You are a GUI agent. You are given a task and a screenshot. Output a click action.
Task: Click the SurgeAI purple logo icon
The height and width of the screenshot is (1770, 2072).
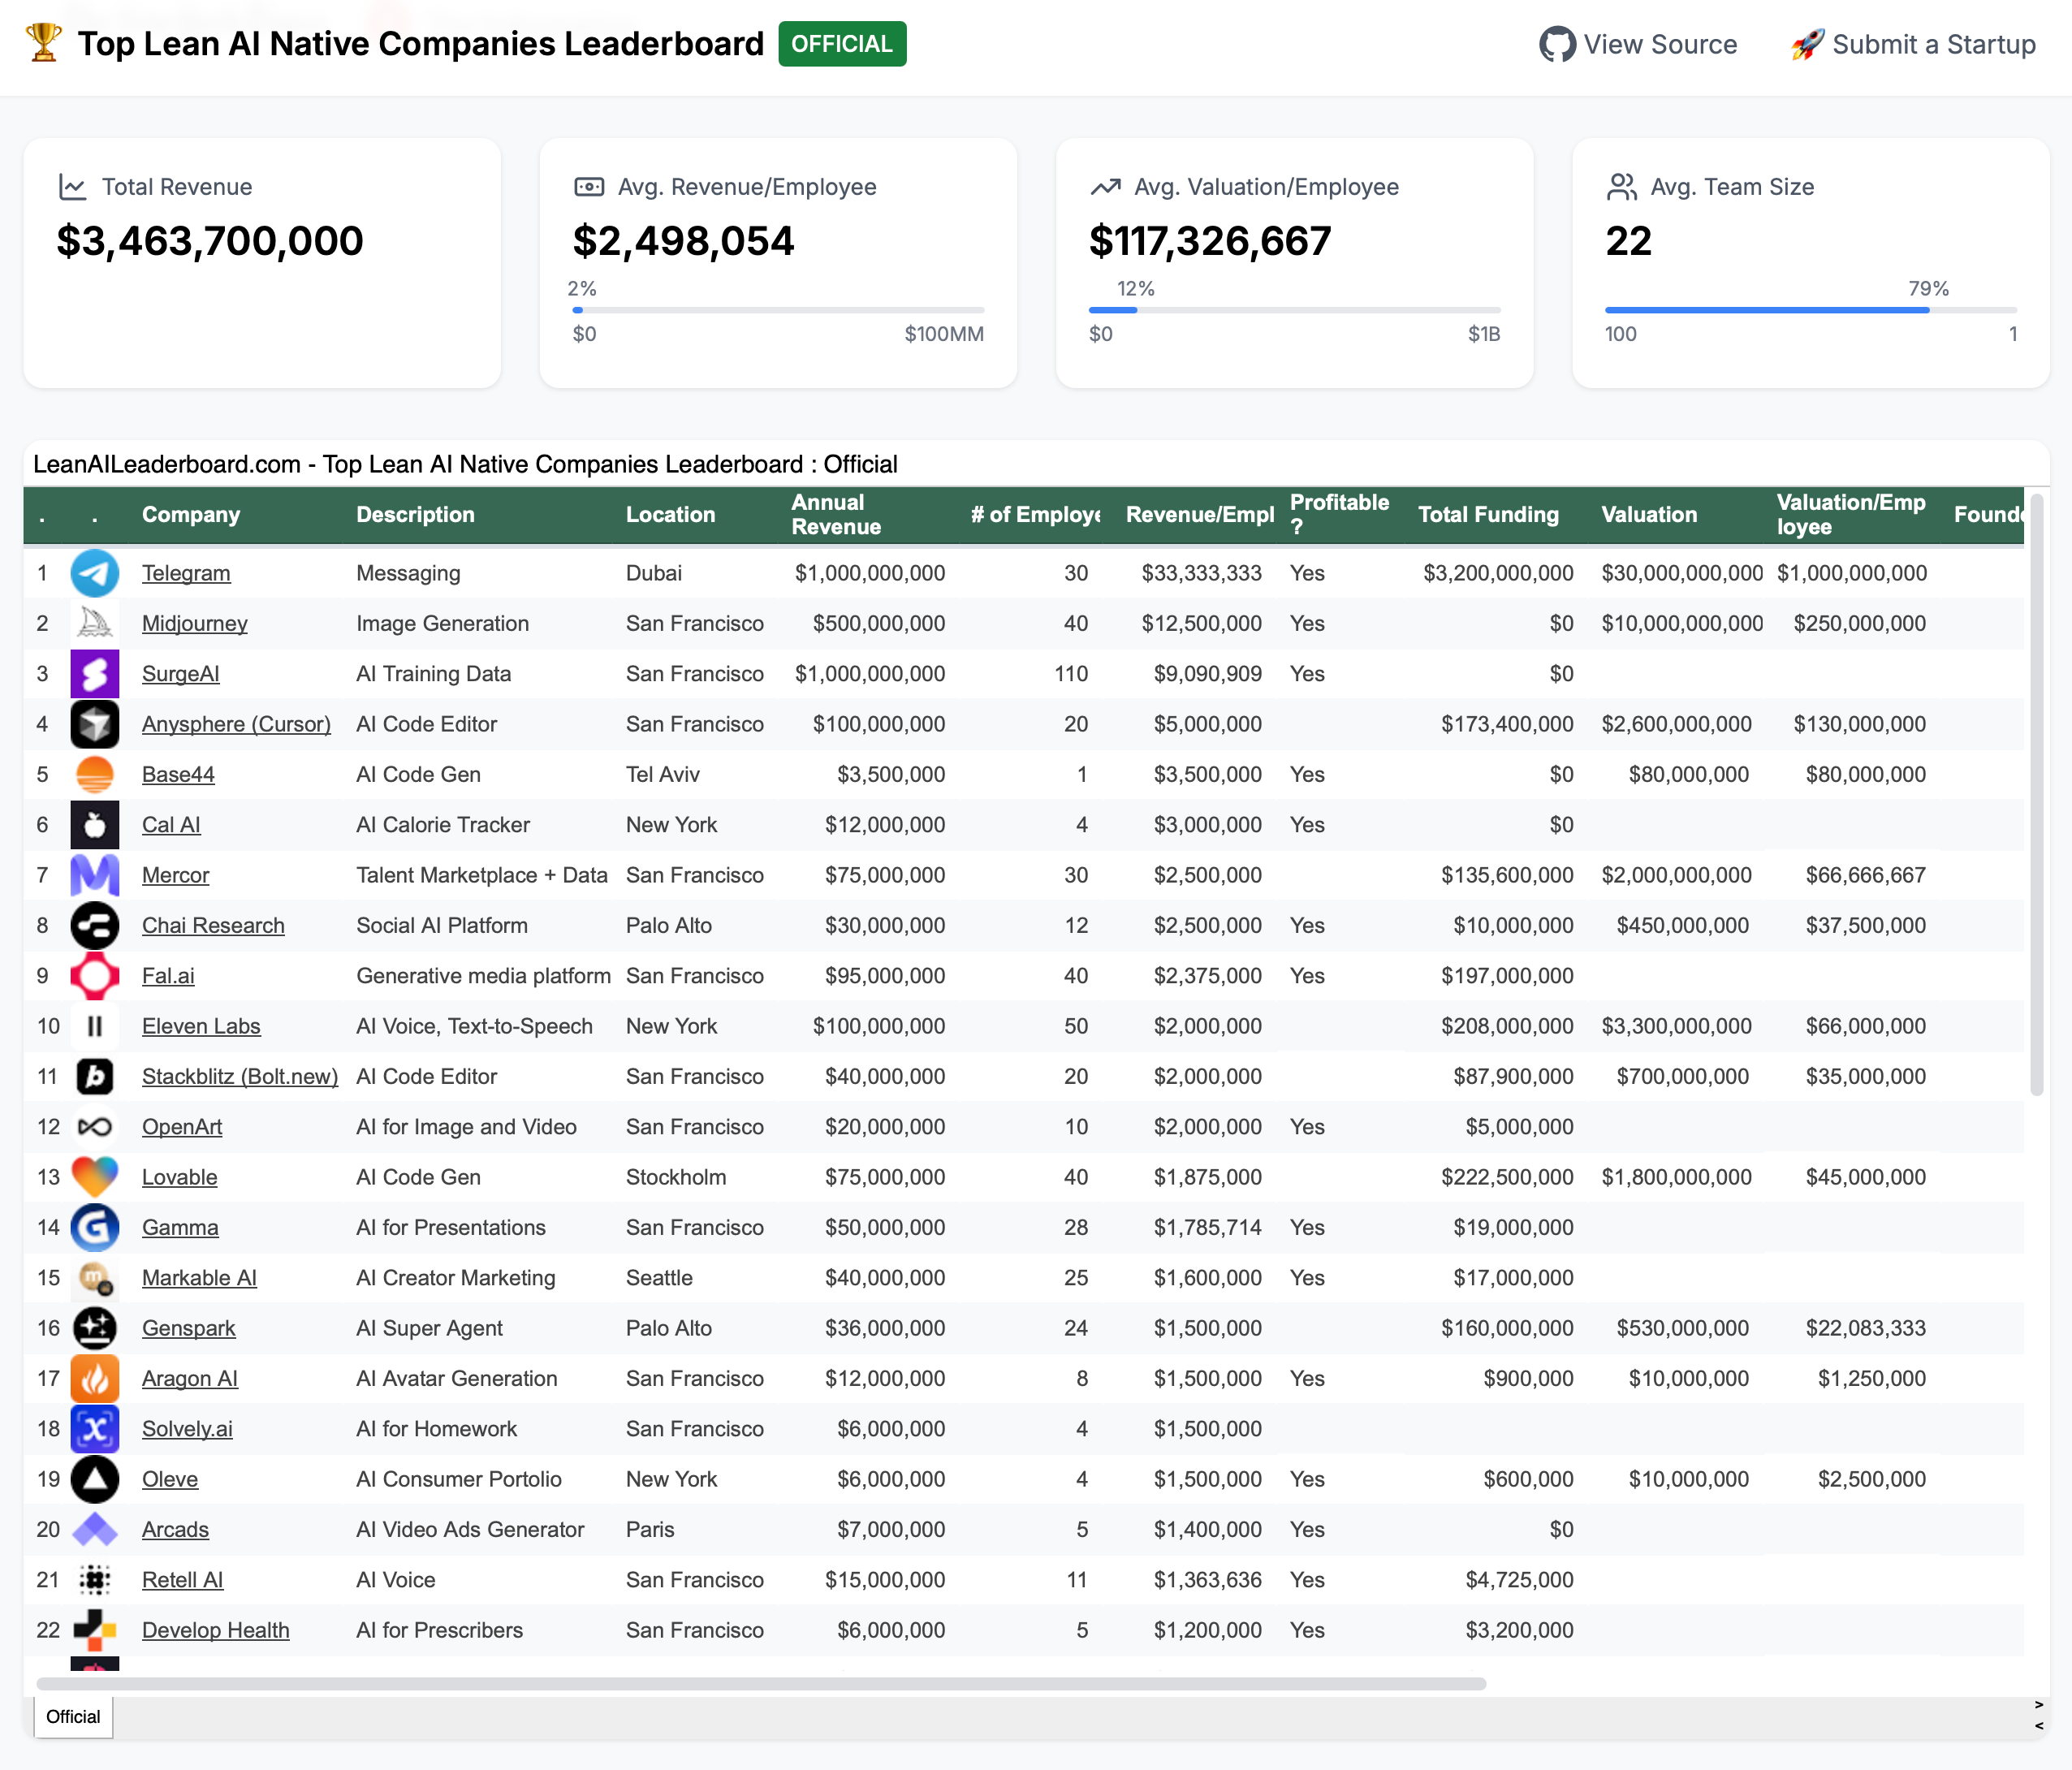95,674
